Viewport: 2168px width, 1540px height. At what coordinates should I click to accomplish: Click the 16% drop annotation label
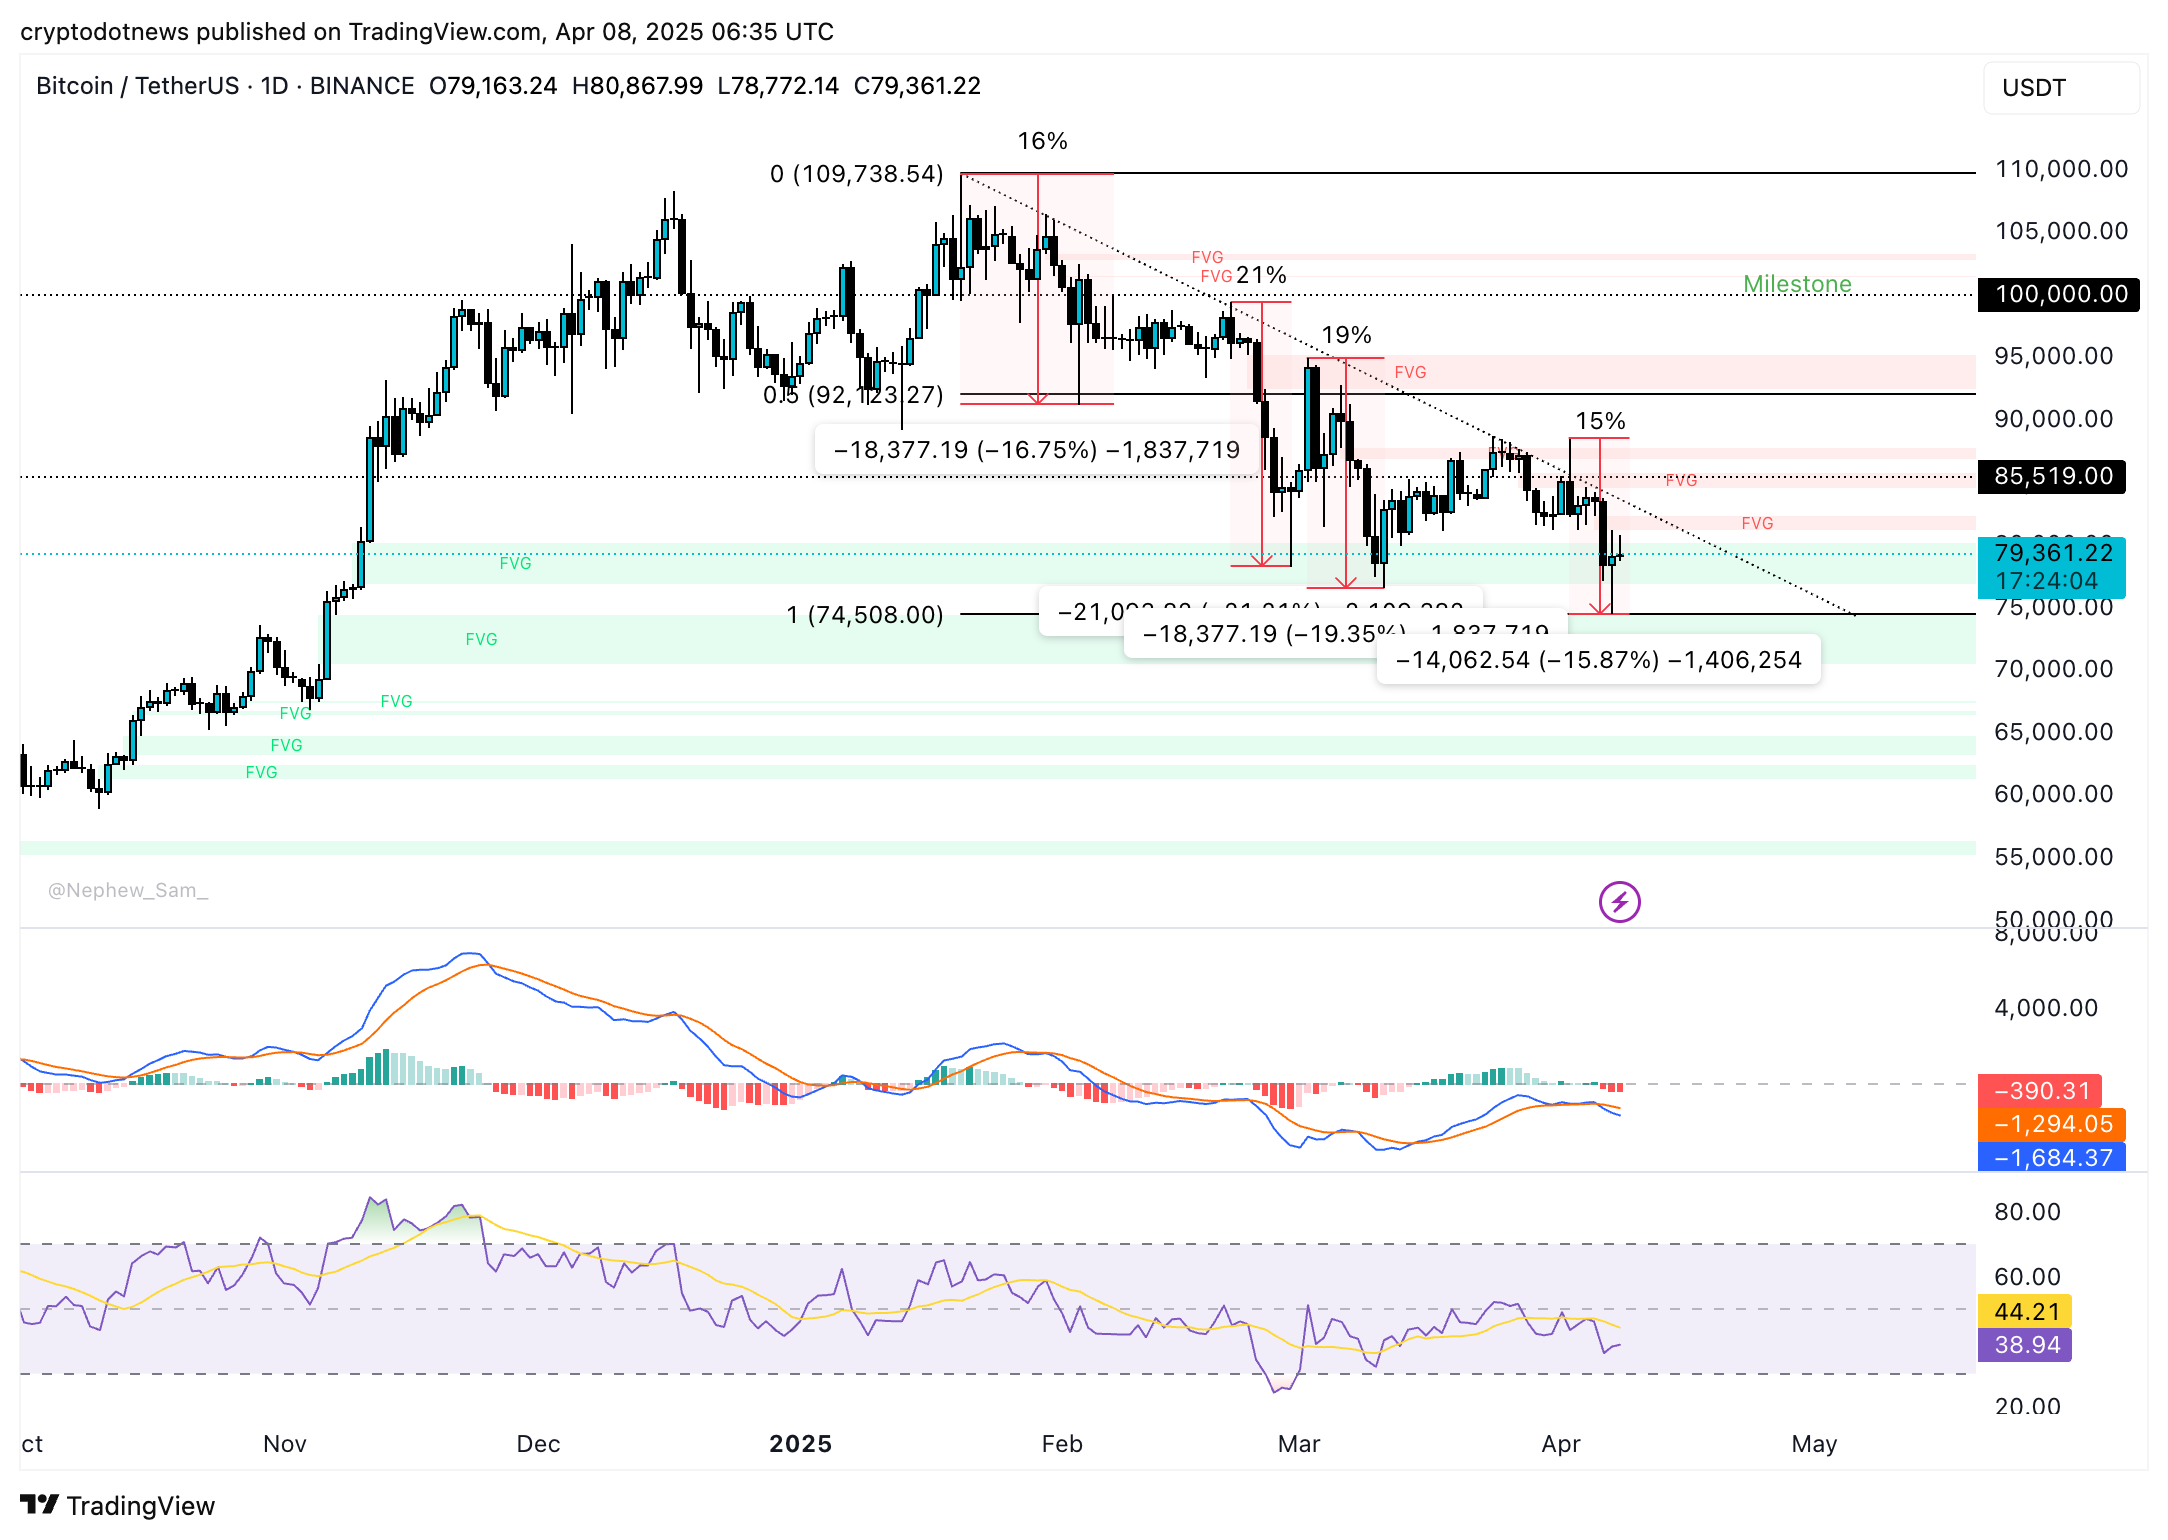1042,141
